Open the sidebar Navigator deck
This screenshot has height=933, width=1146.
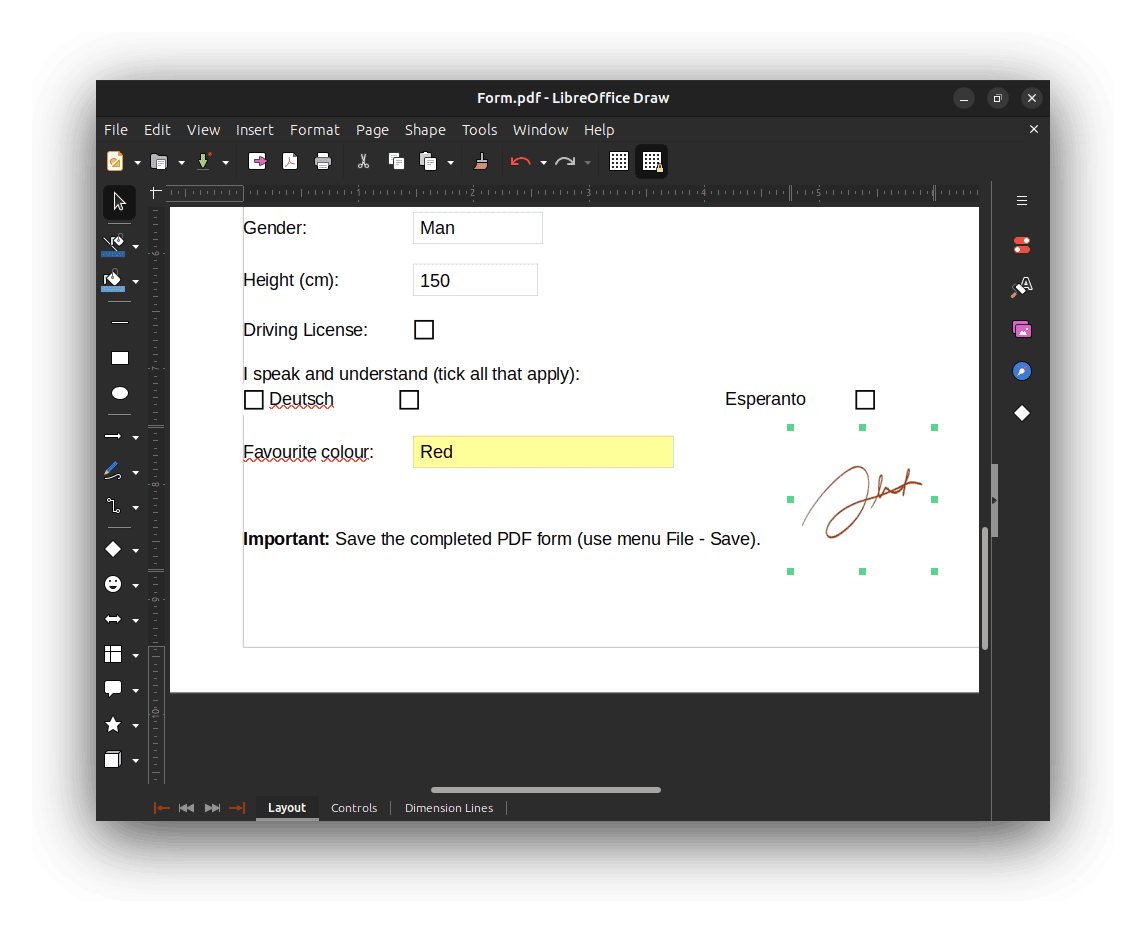(x=1022, y=371)
